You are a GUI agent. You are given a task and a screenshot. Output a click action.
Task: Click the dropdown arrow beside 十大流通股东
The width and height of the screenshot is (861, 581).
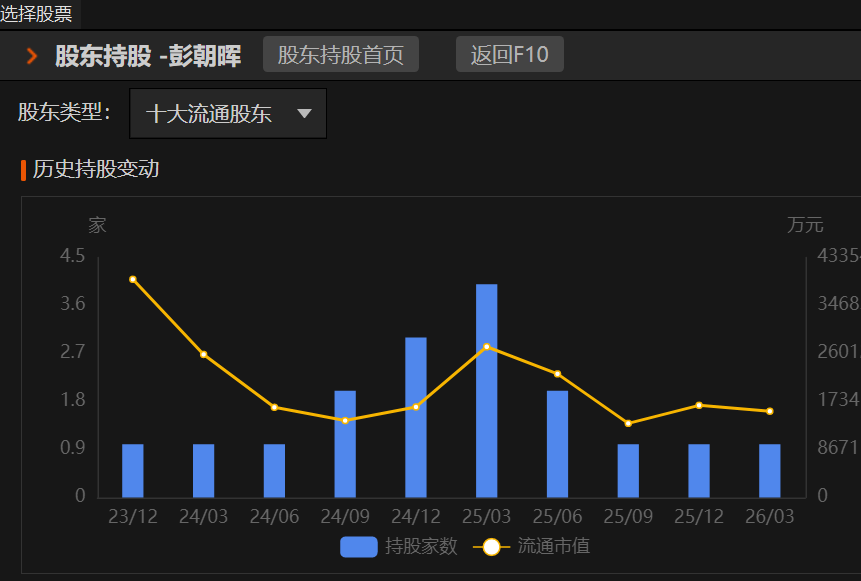[304, 114]
